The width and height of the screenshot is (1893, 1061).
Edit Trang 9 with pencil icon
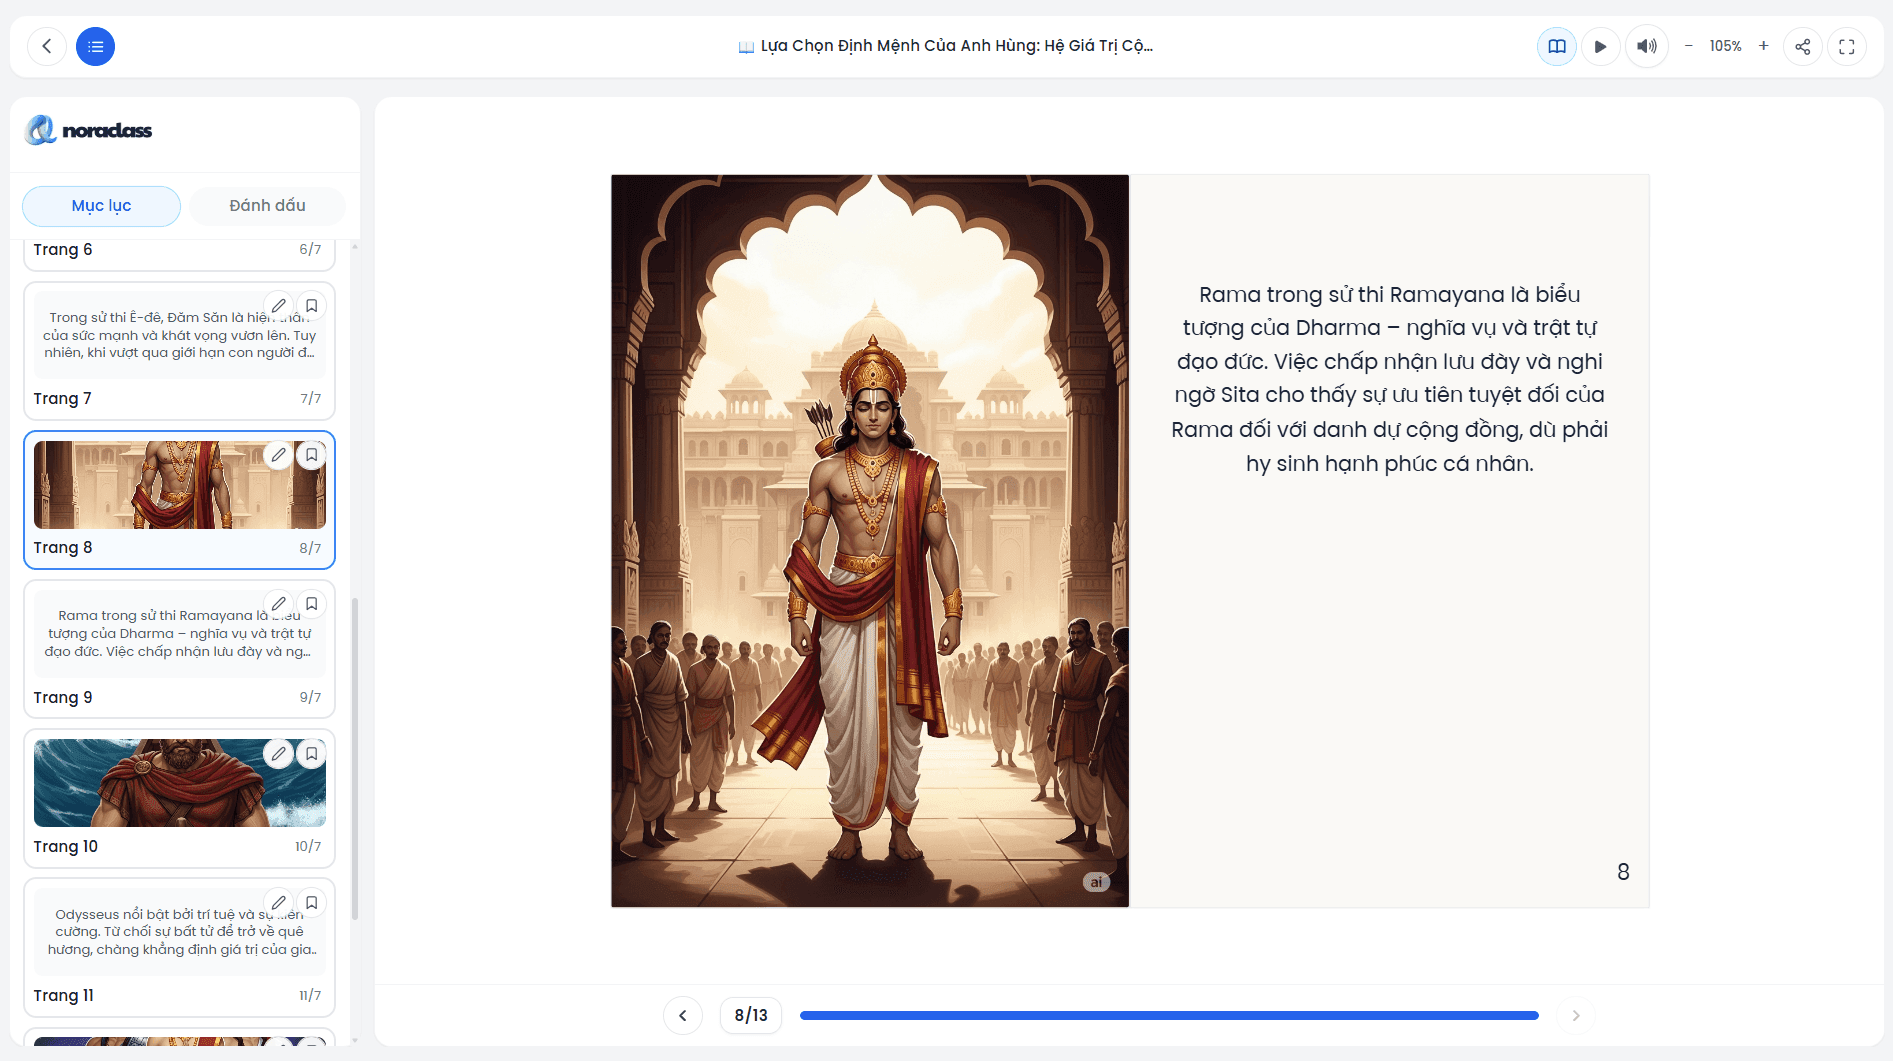[279, 604]
